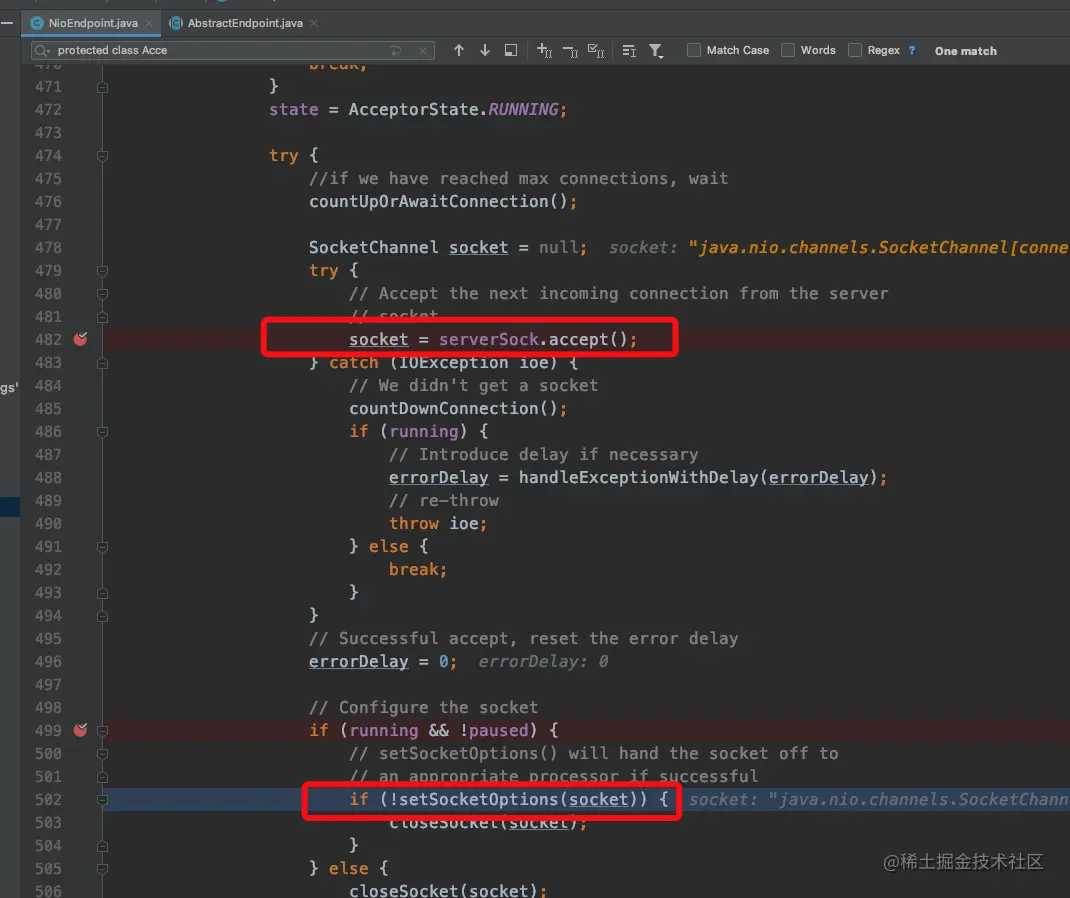Click 'setSocketOptions' call on line 502
Image resolution: width=1070 pixels, height=898 pixels.
click(478, 799)
